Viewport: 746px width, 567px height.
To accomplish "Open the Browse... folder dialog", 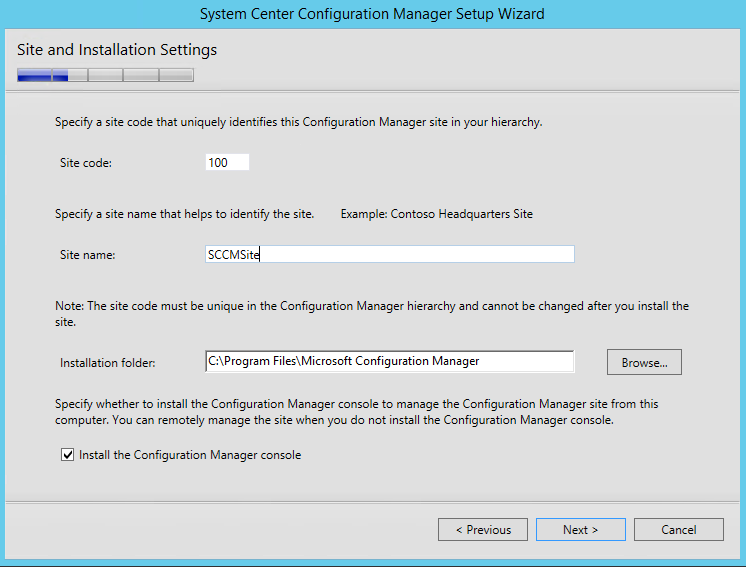I will point(644,362).
